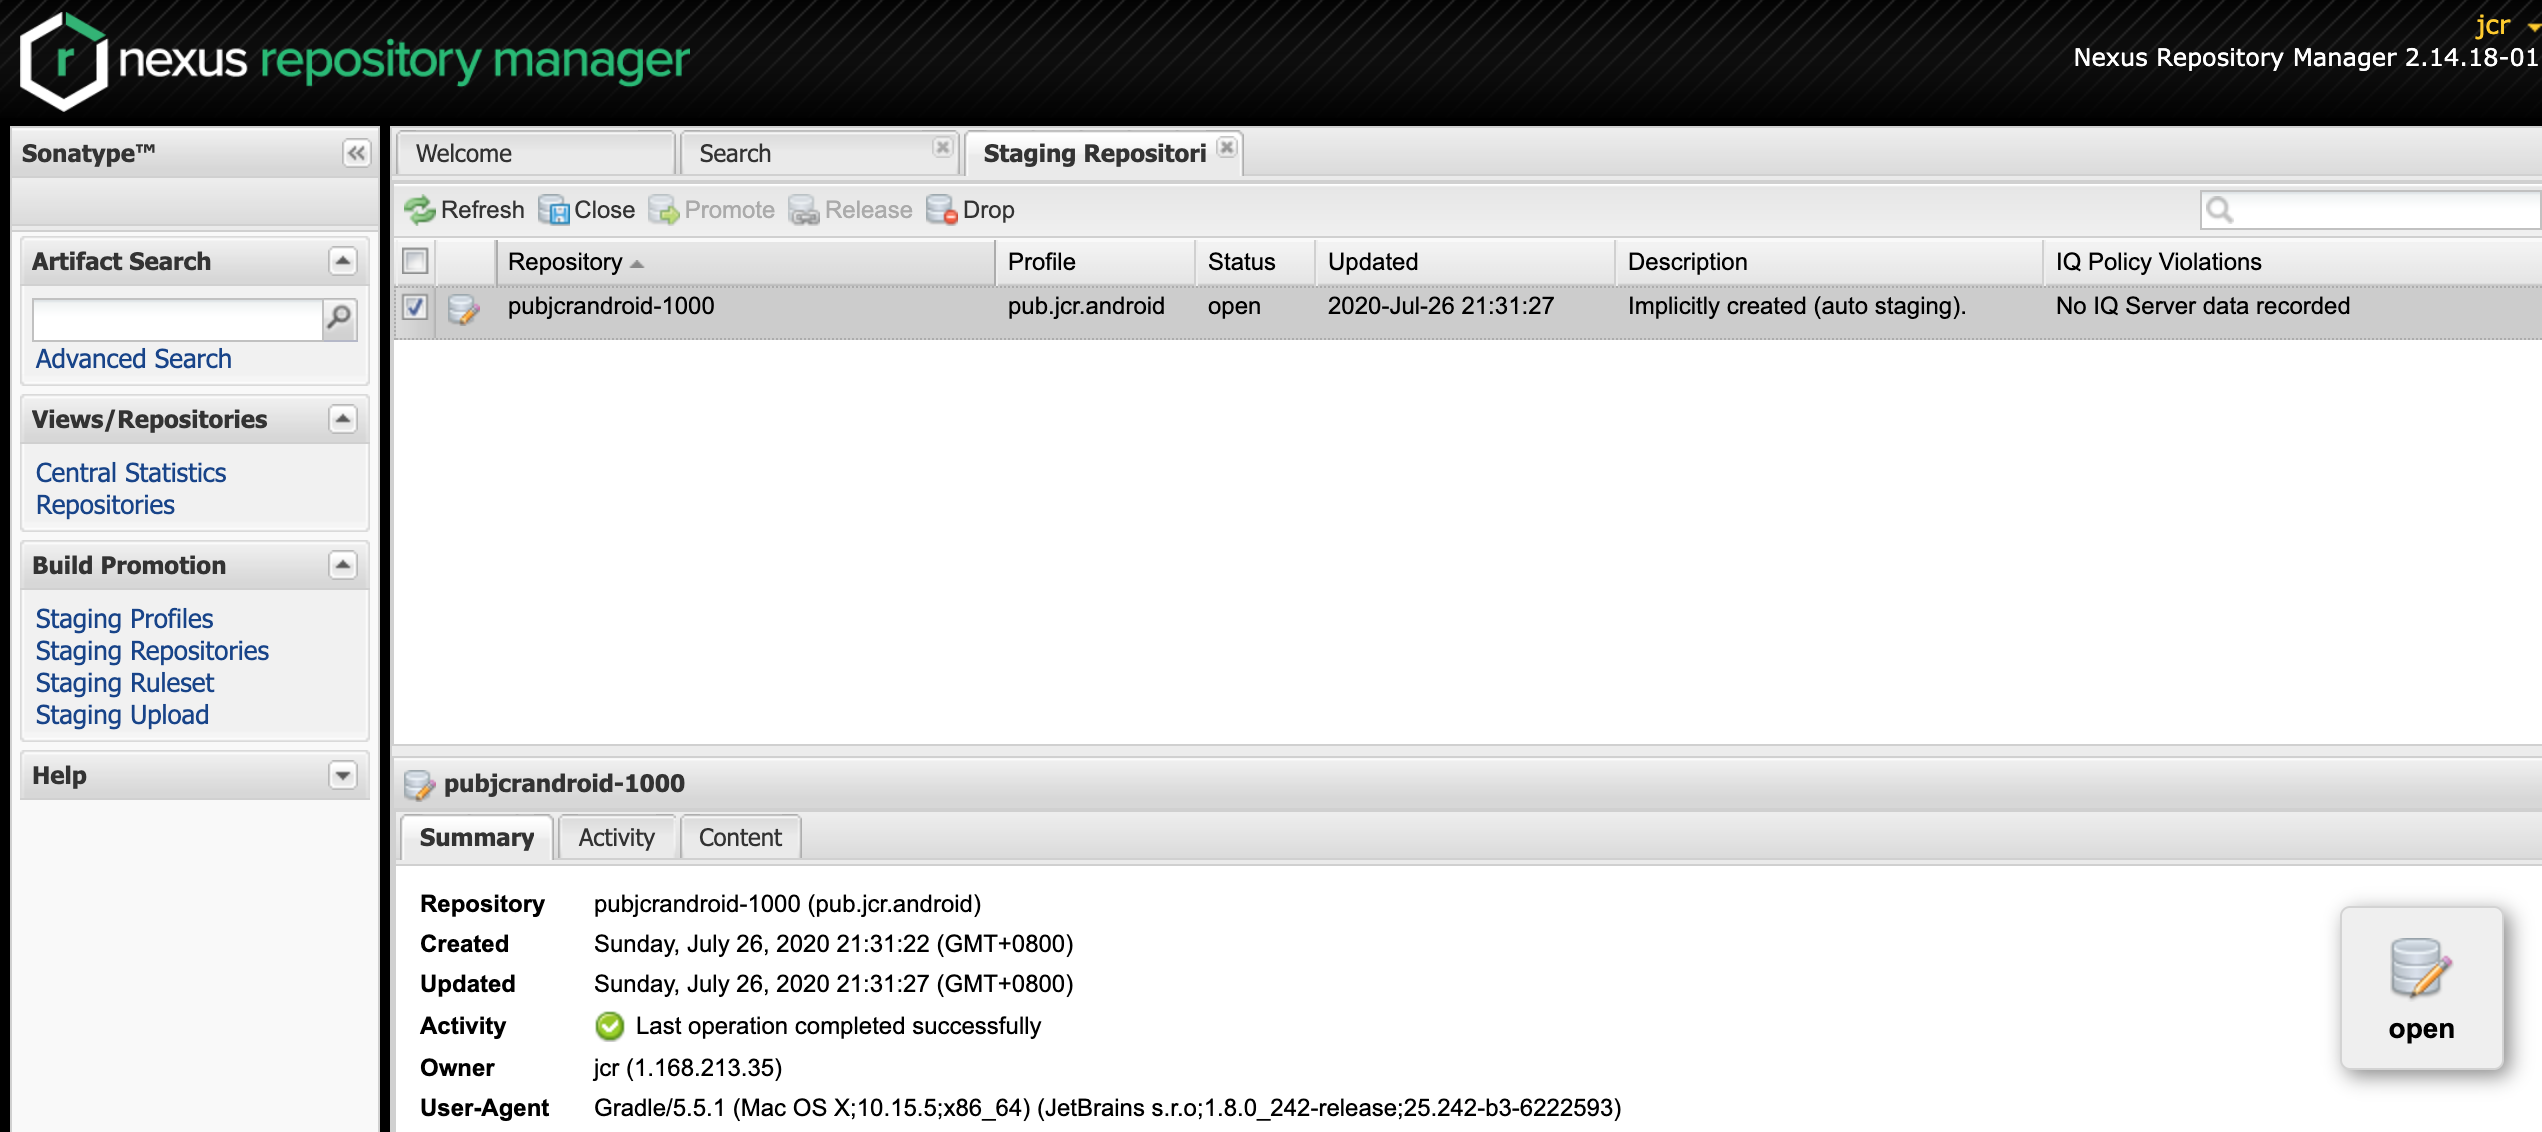Collapse the Artifact Search section
This screenshot has width=2542, height=1132.
(343, 261)
